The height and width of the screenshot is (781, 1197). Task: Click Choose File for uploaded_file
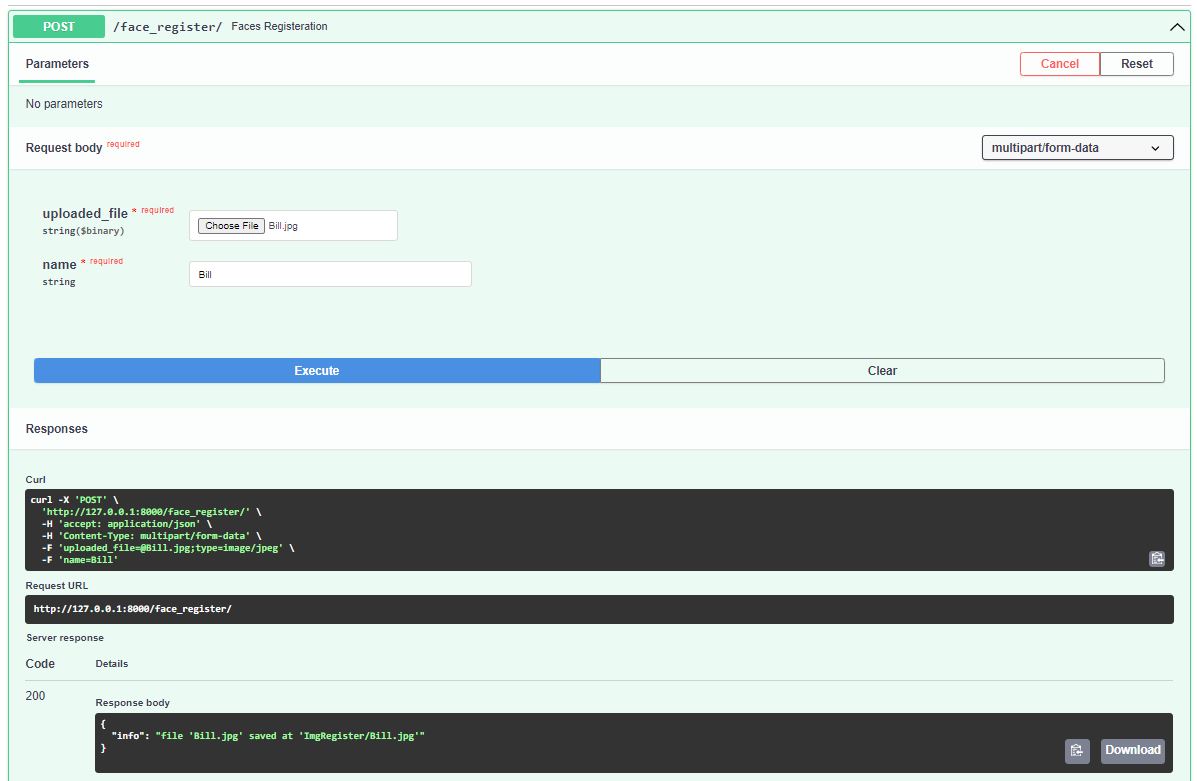point(231,226)
